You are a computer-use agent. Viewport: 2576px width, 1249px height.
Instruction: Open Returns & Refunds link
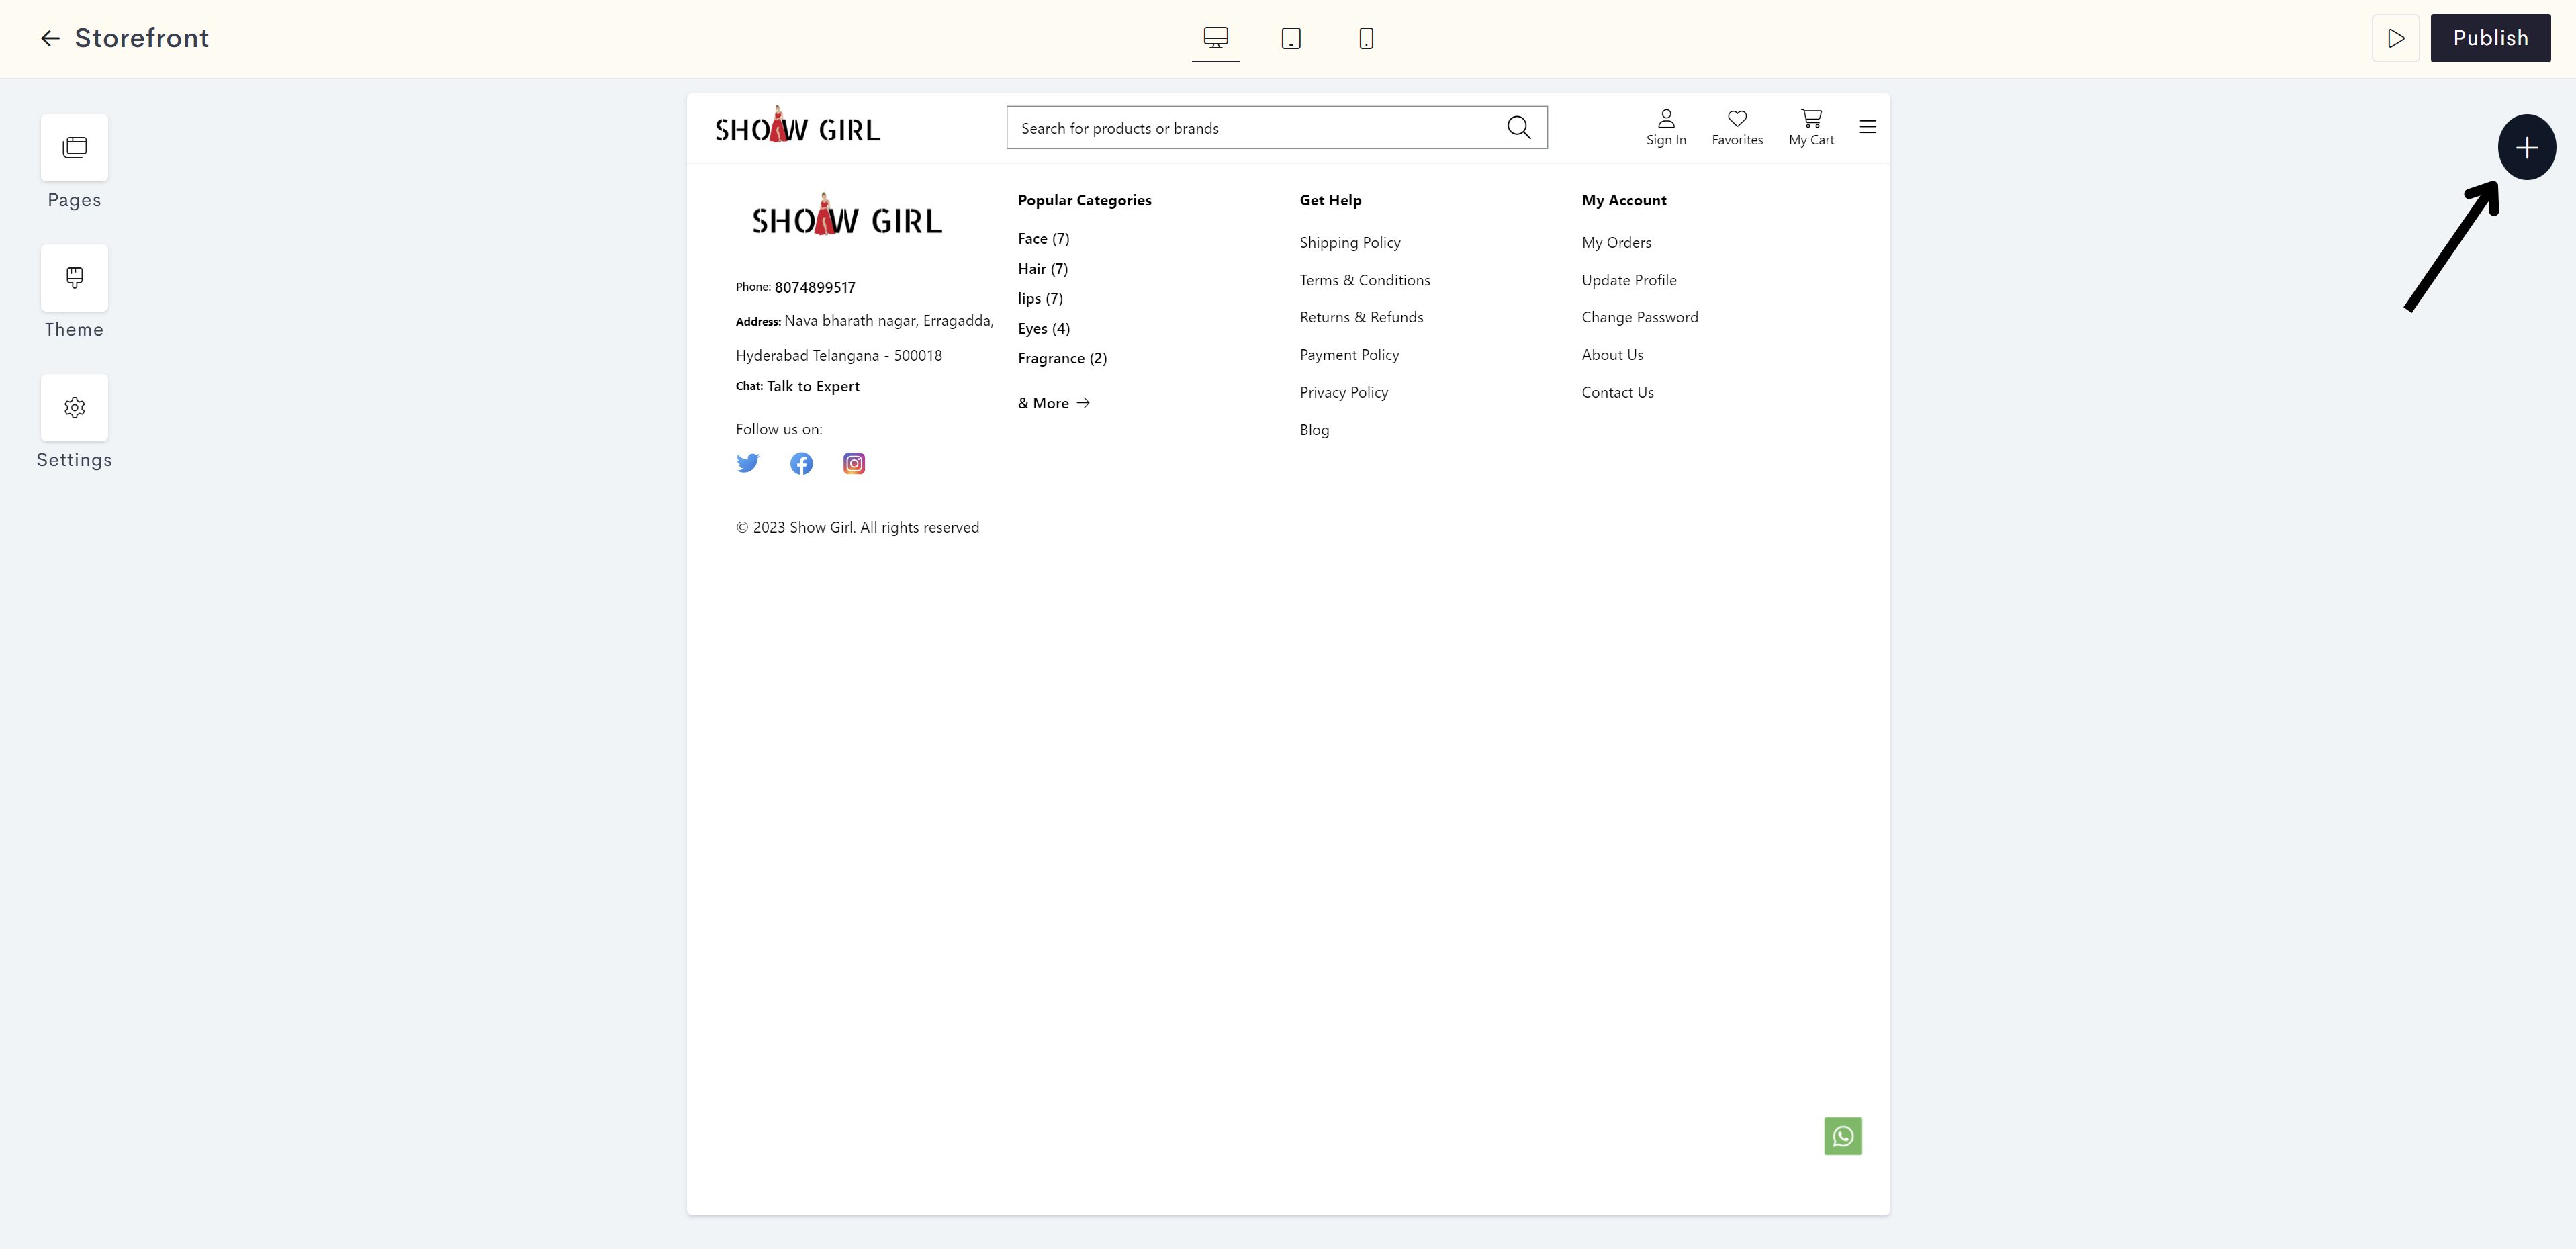coord(1361,318)
